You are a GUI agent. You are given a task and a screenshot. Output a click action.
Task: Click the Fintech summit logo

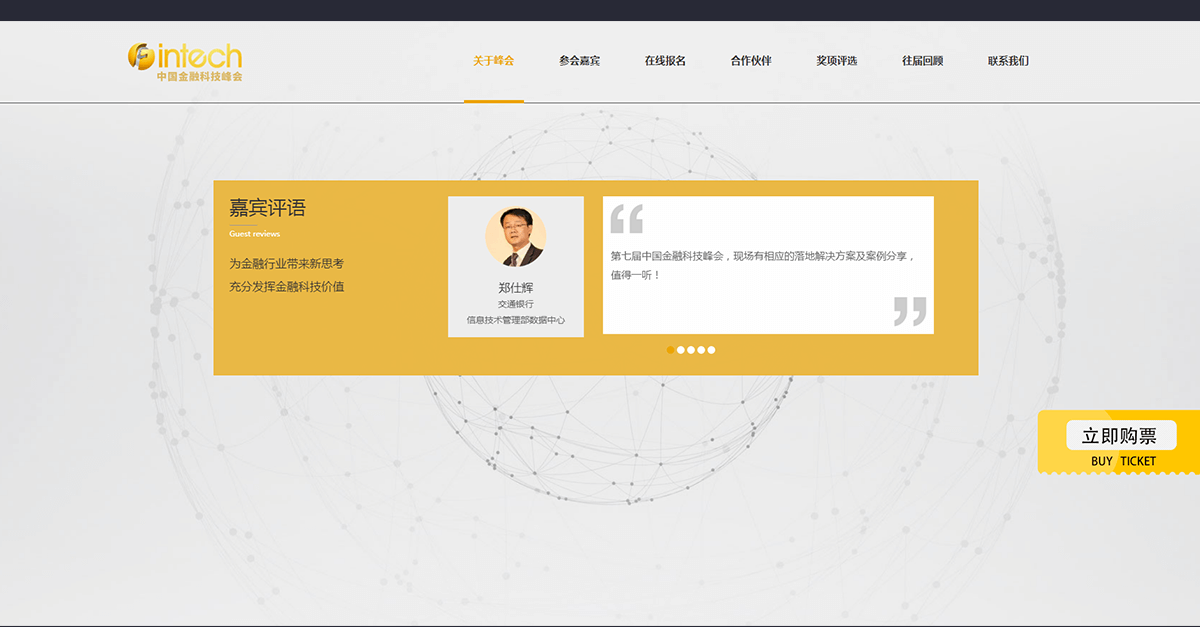(x=185, y=62)
